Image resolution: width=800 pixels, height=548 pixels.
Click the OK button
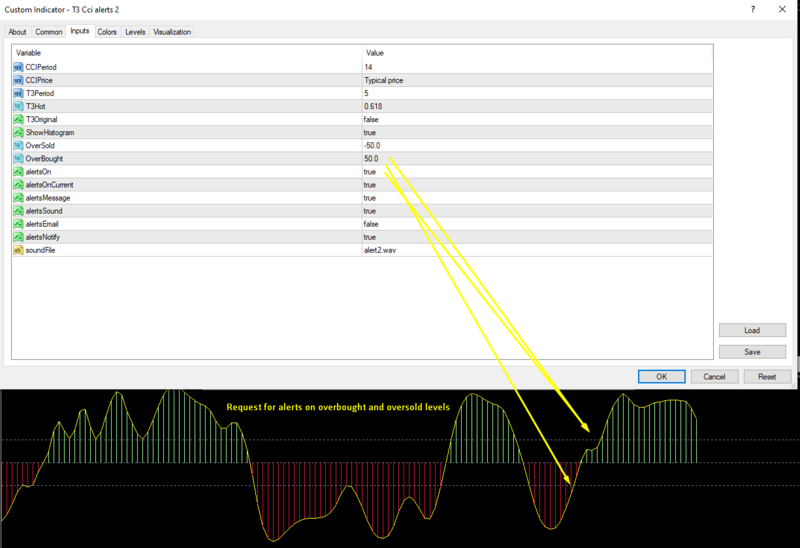[x=661, y=377]
